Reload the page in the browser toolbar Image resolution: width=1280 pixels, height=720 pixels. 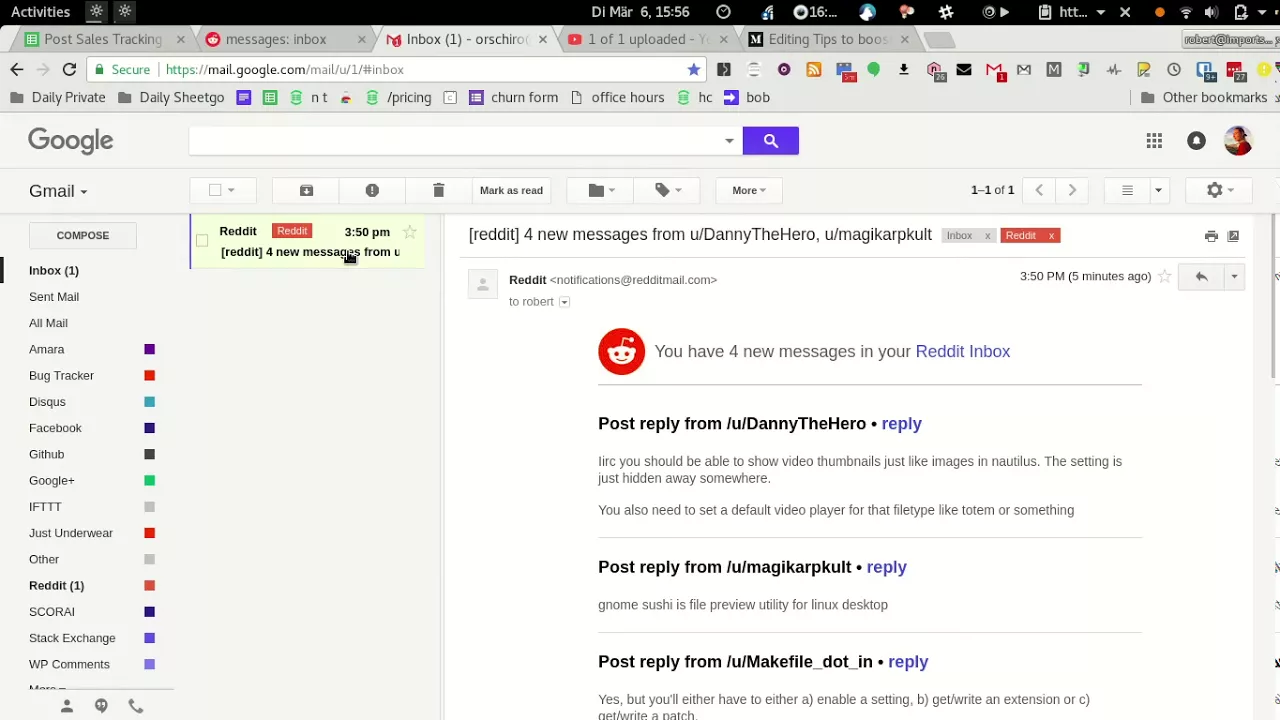(69, 69)
